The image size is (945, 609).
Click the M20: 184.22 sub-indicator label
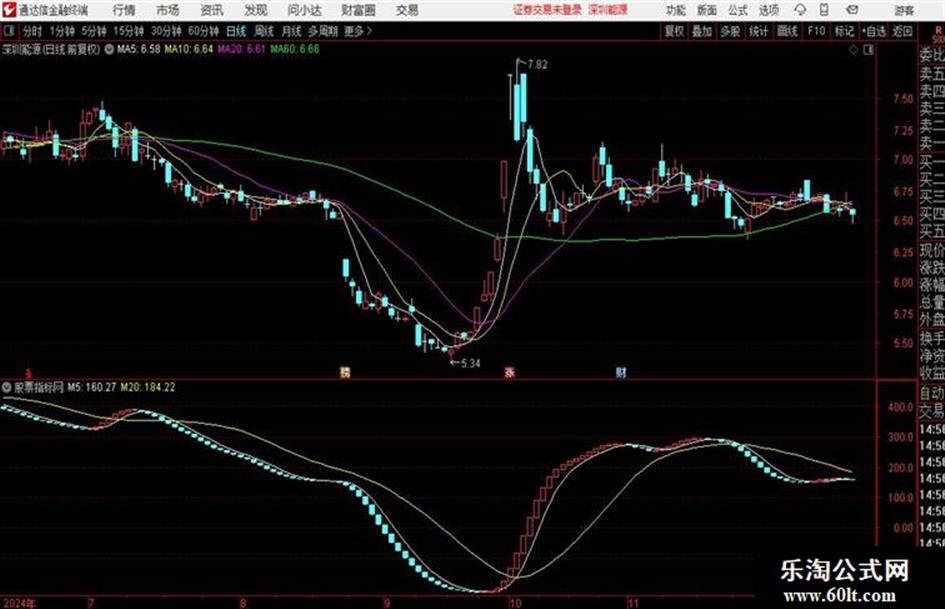(x=148, y=387)
